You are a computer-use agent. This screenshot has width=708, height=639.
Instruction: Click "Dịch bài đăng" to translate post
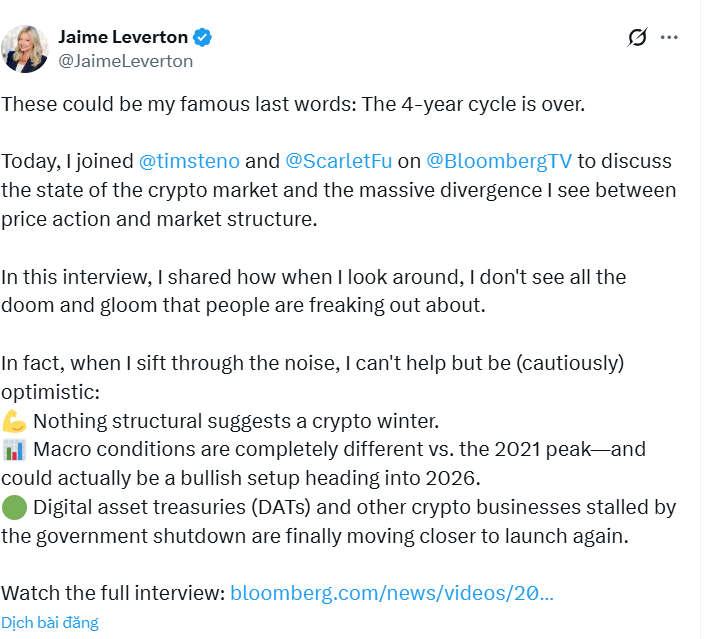50,622
